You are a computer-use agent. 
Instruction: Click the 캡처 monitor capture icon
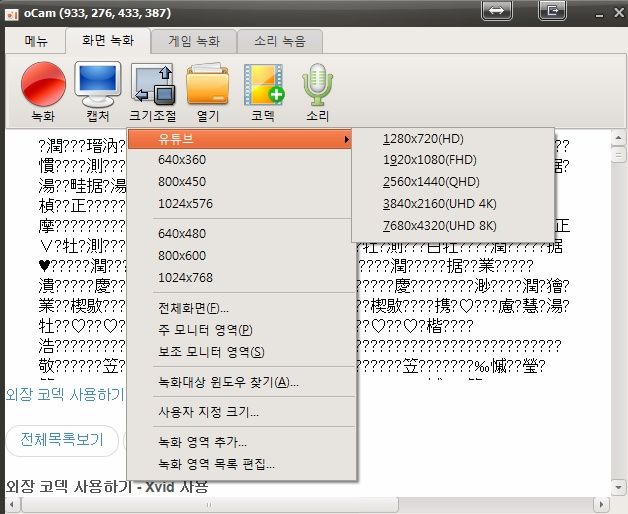98,84
